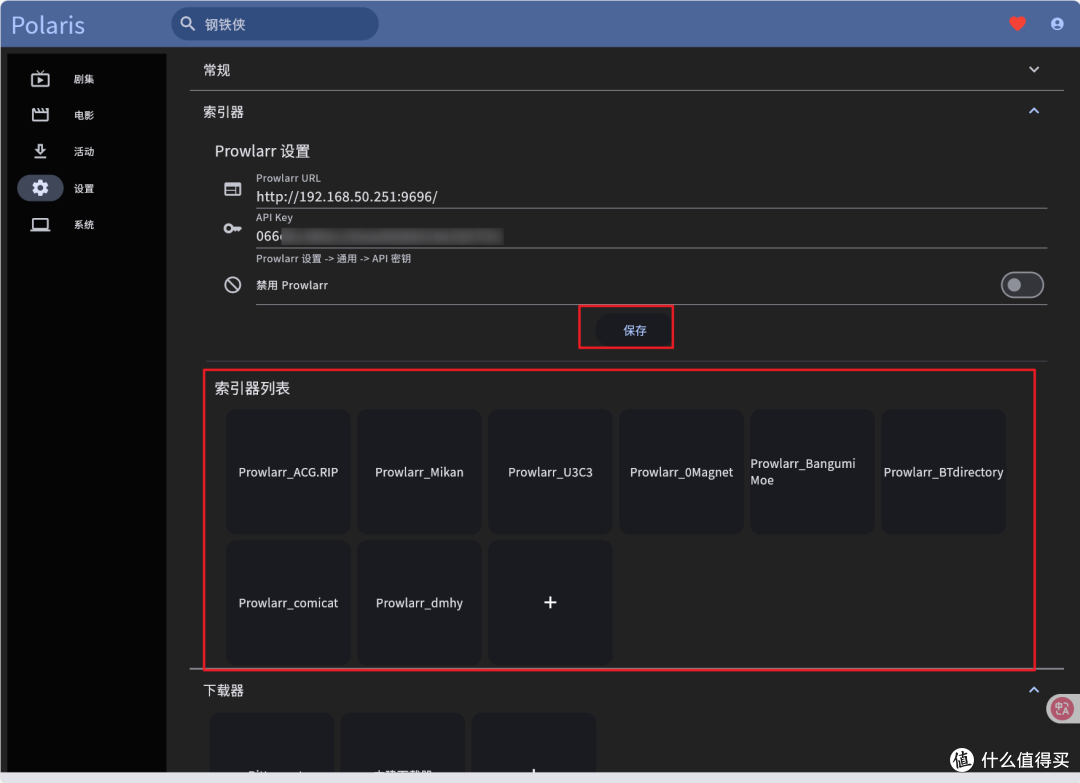Viewport: 1080px width, 783px height.
Task: Click the 常规 section header text
Action: point(216,70)
